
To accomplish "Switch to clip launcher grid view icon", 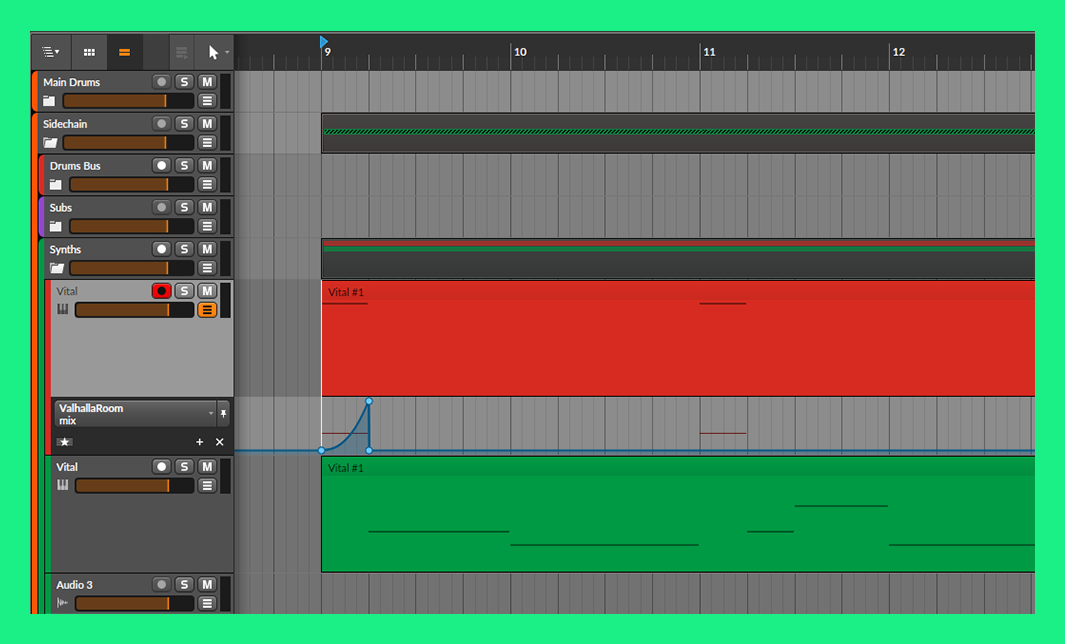I will pos(89,52).
